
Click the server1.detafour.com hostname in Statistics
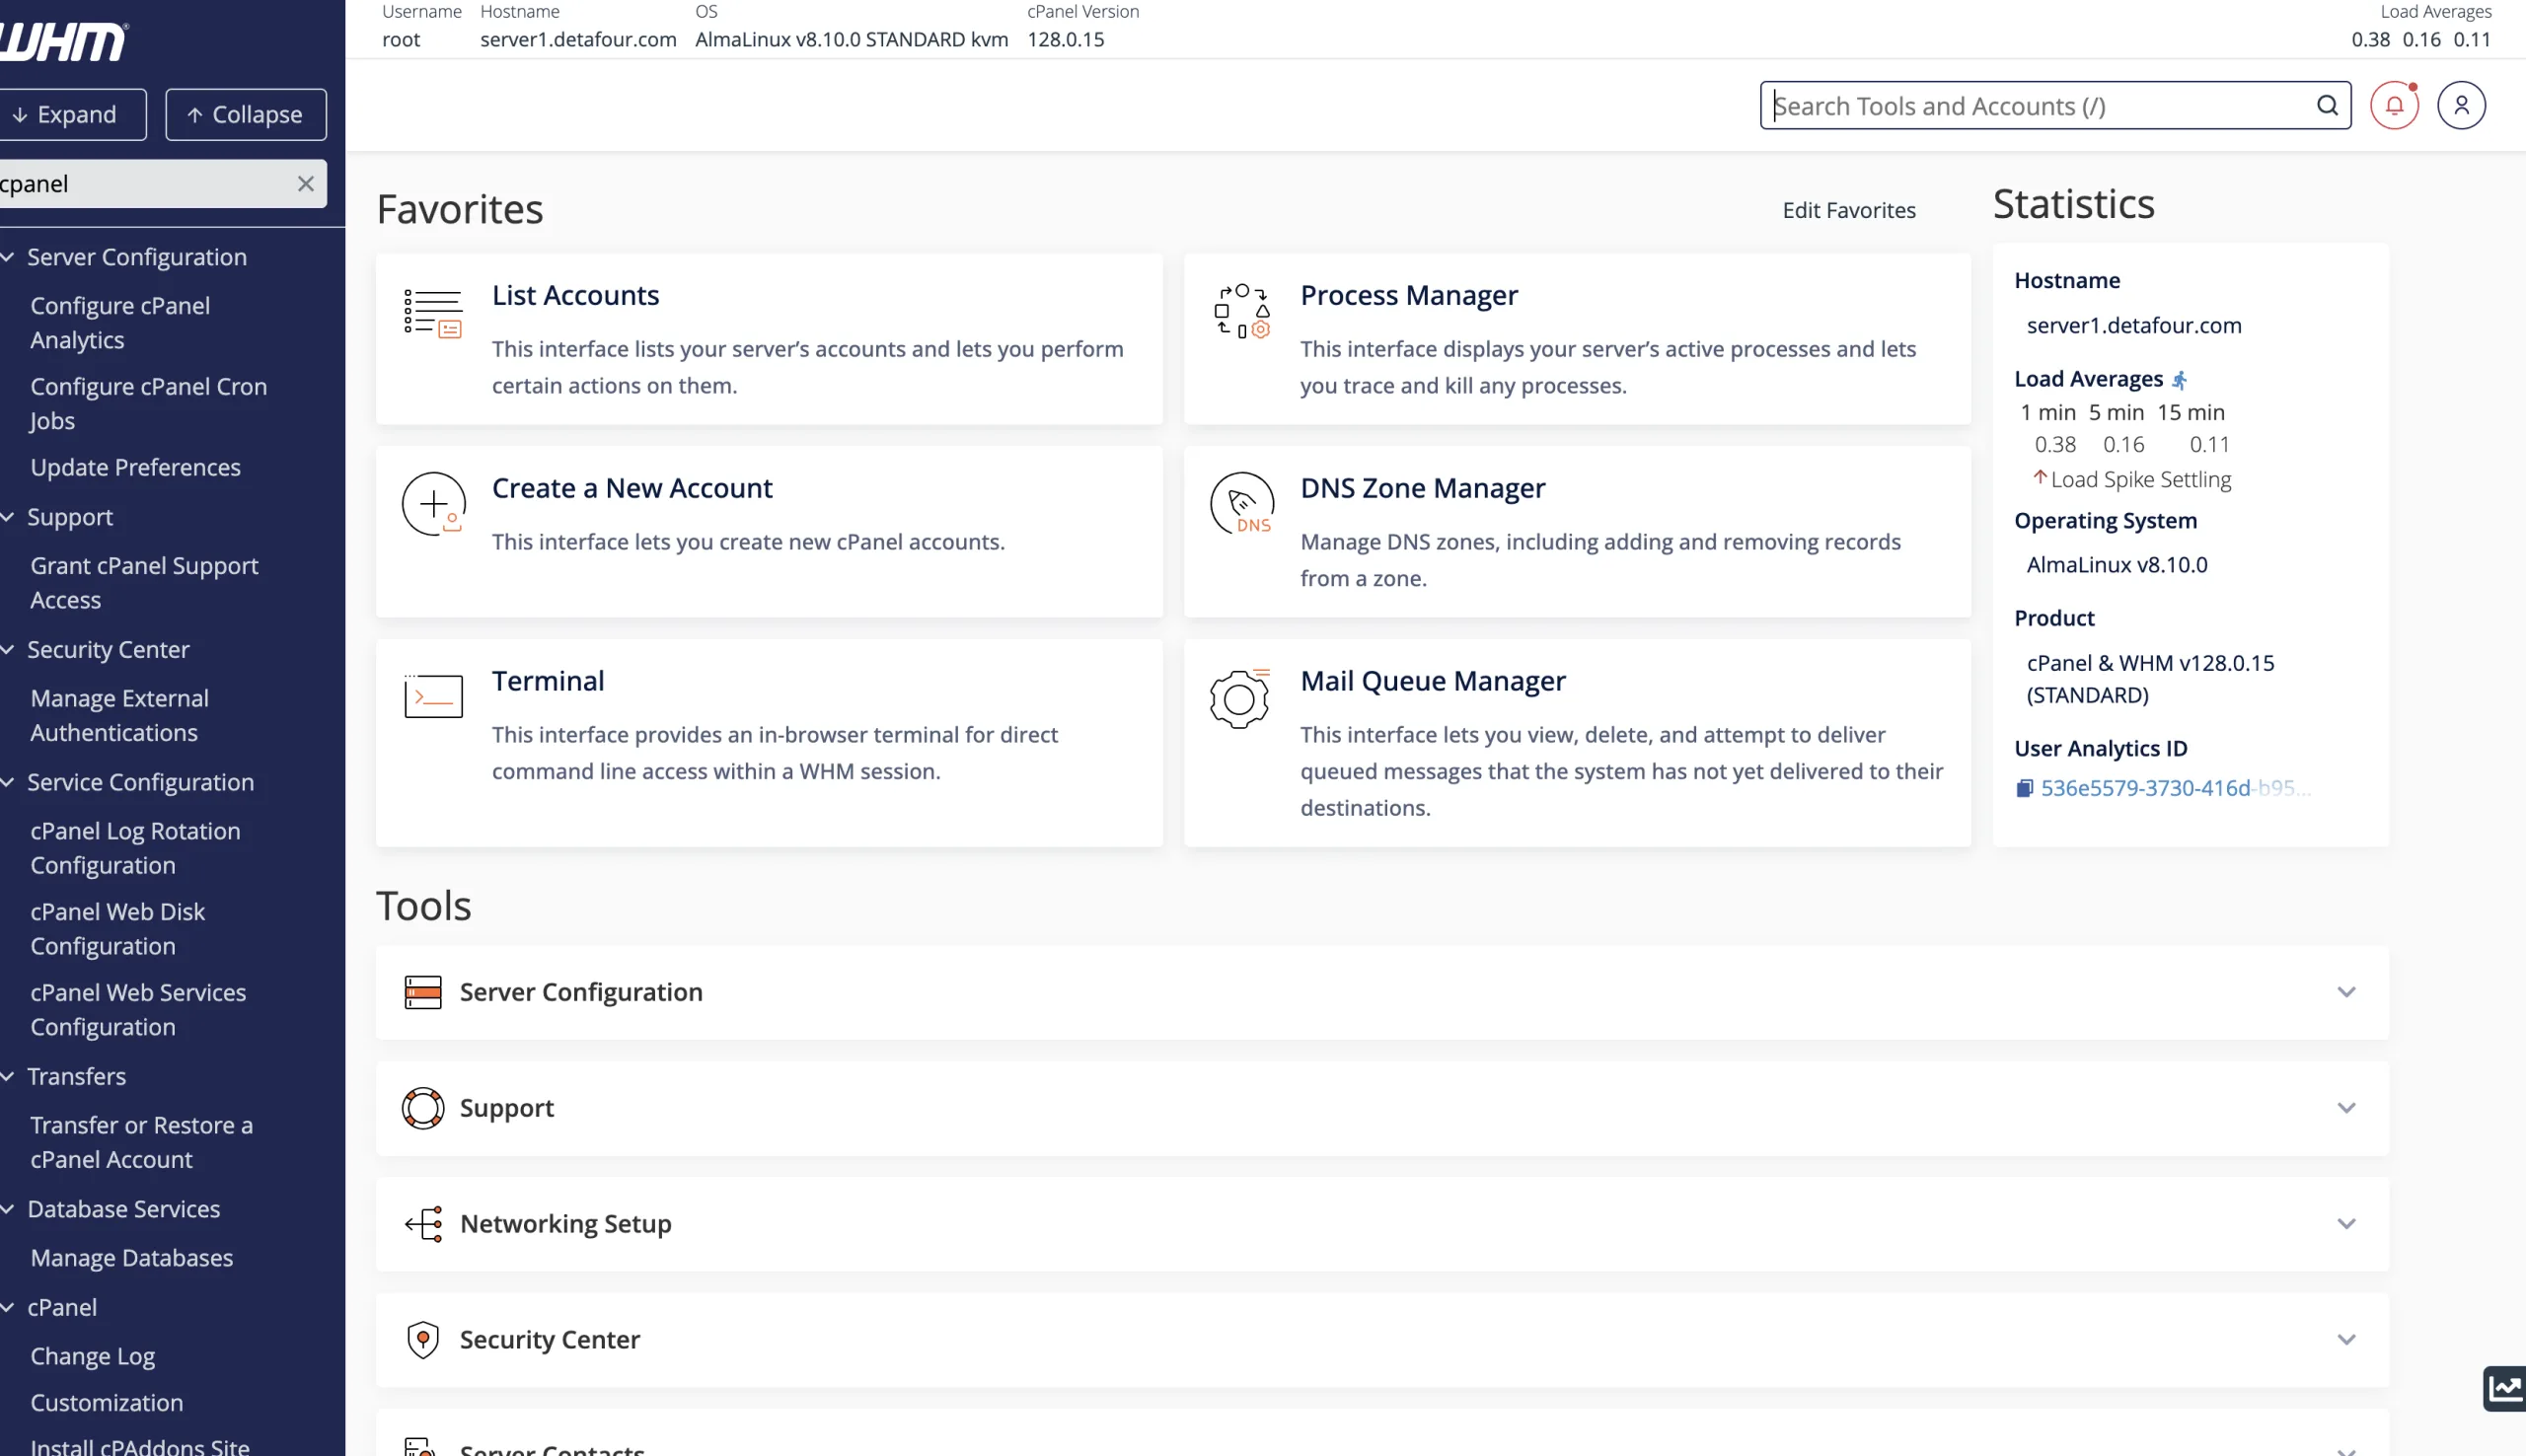pos(2134,326)
